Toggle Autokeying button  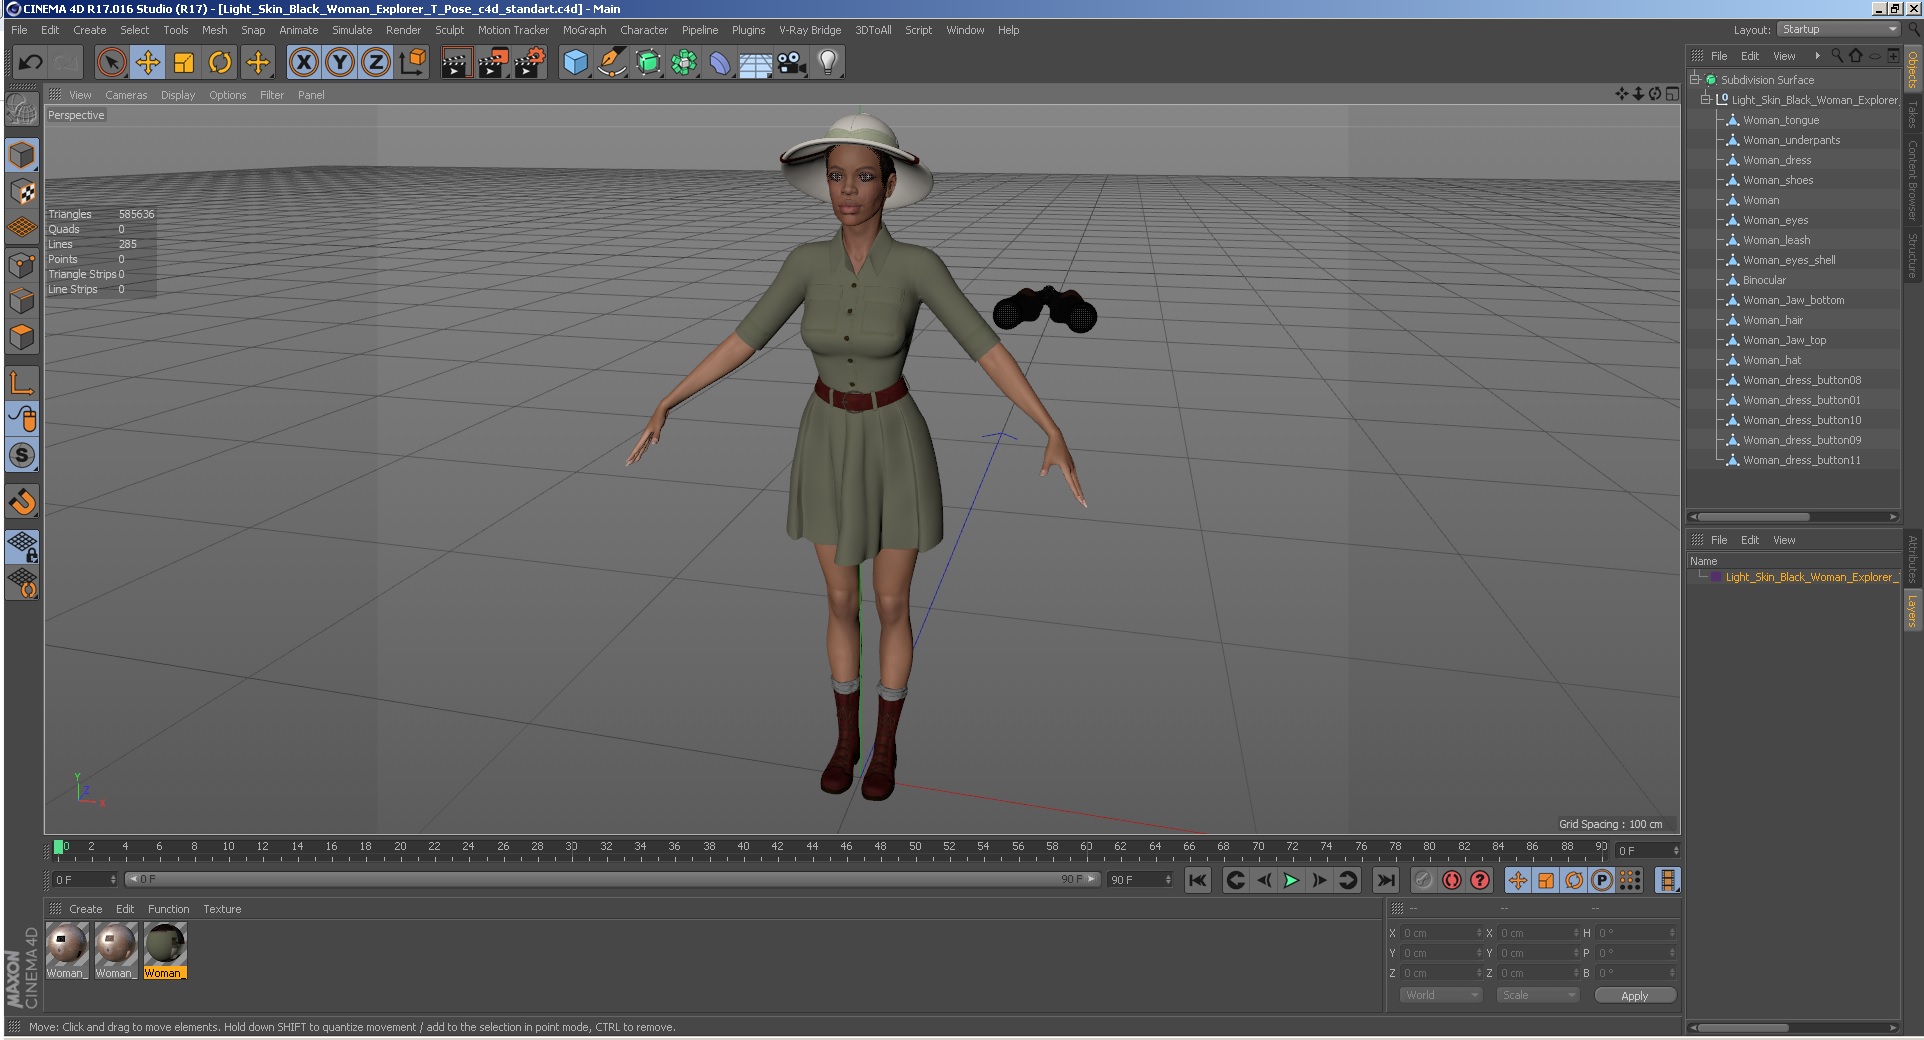point(1452,880)
